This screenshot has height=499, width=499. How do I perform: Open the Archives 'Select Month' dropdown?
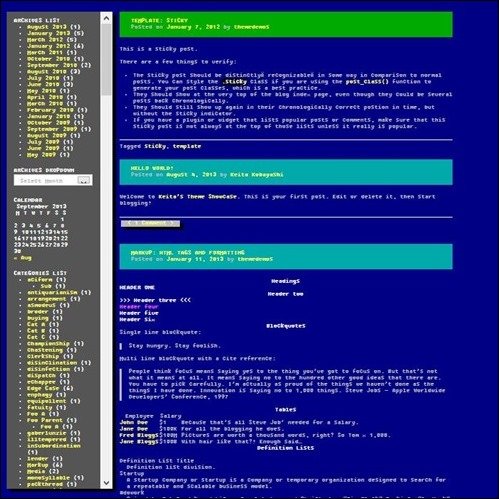tap(53, 180)
